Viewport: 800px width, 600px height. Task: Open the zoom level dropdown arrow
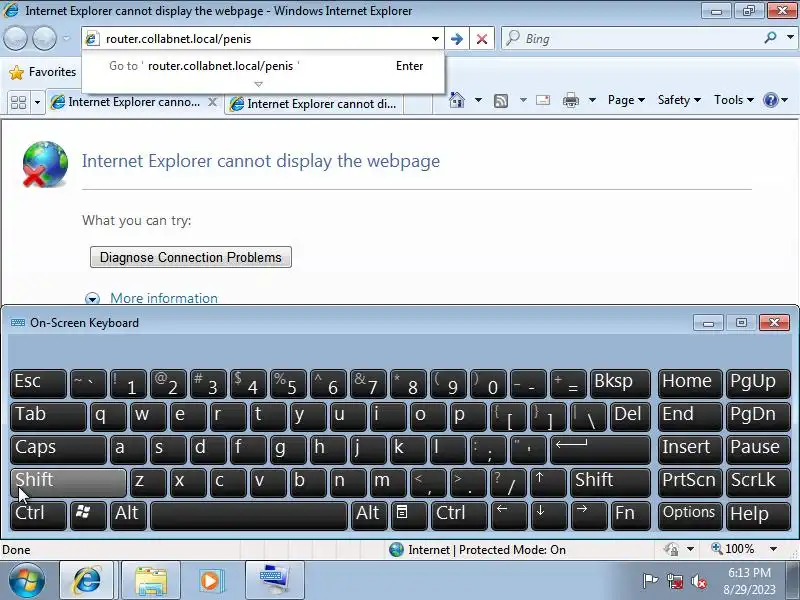click(x=773, y=549)
